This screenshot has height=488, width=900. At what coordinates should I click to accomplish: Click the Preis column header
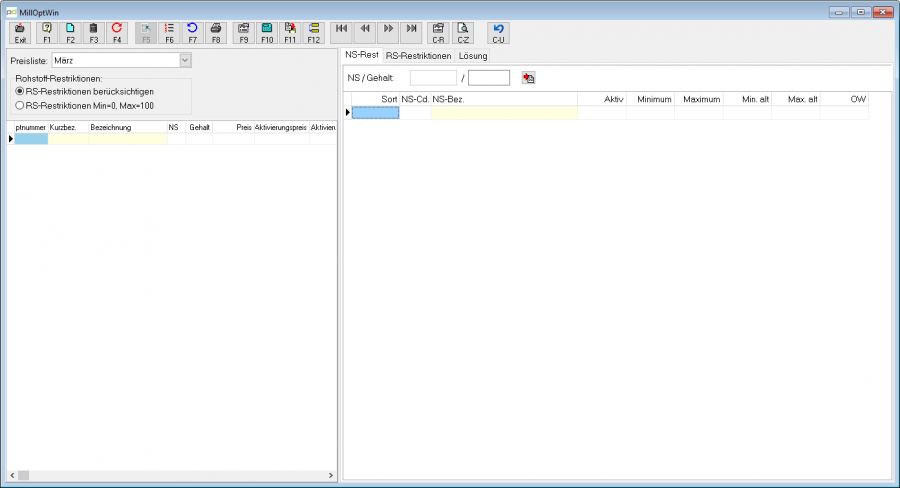coord(234,127)
